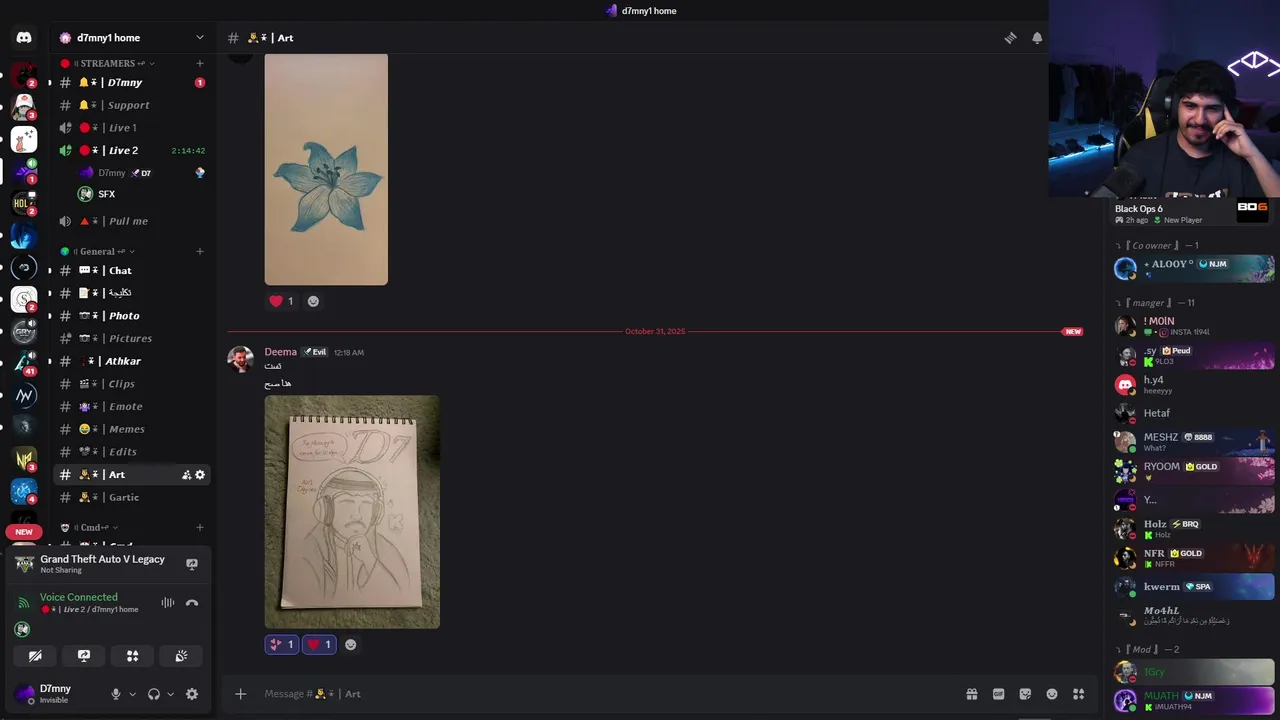The width and height of the screenshot is (1280, 720).
Task: Toggle the sparkle reaction on sketch
Action: pyautogui.click(x=282, y=645)
